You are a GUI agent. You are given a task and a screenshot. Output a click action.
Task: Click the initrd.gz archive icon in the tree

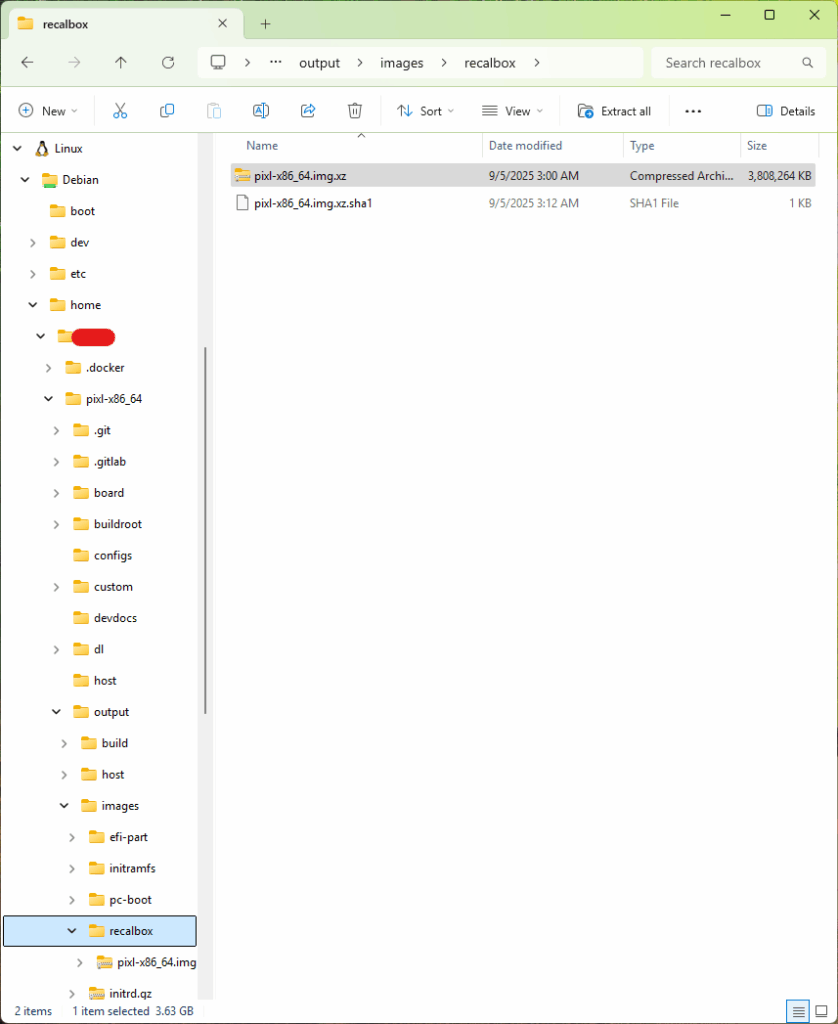coord(97,993)
